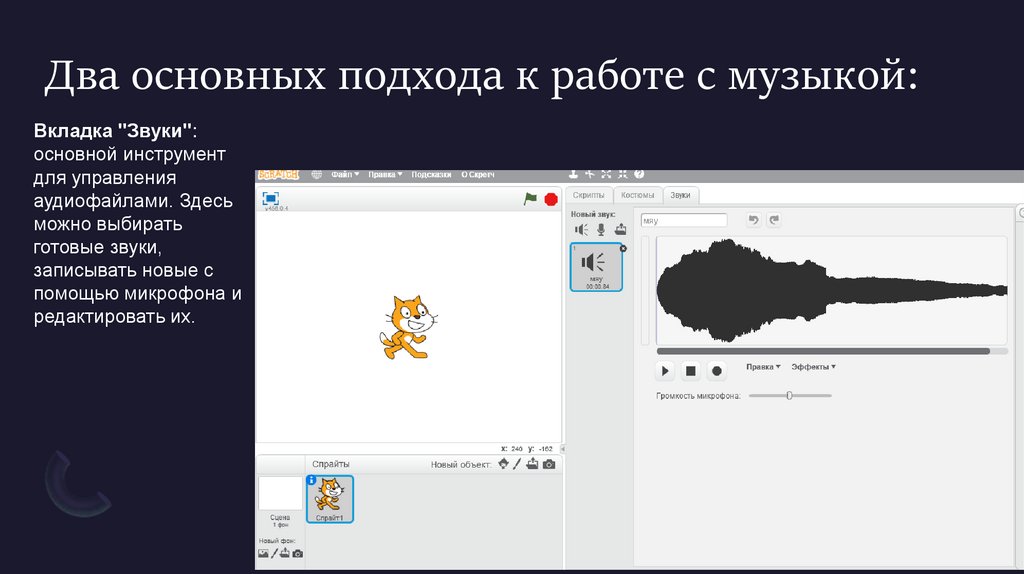1024x574 pixels.
Task: Open the Правка dropdown in the sound editor
Action: click(x=763, y=367)
